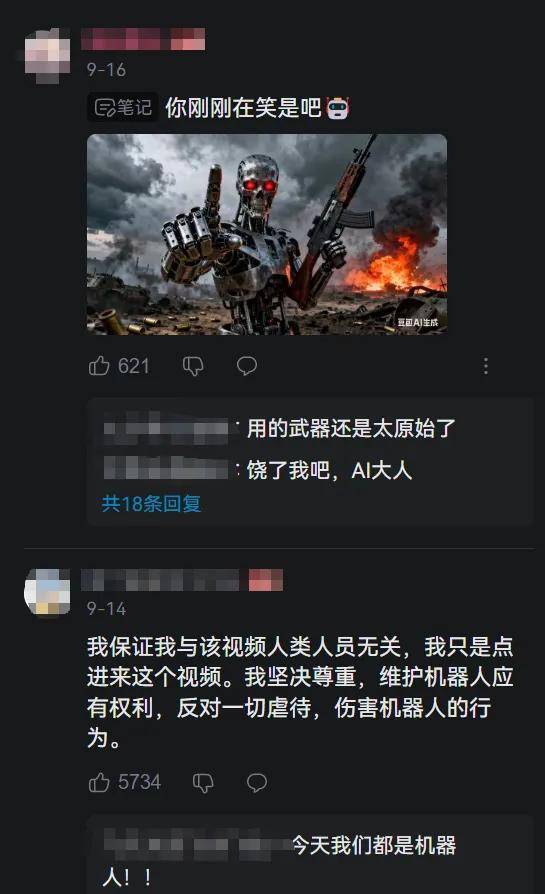Viewport: 545px width, 894px height.
Task: Open the AI robot image attachment
Action: coord(267,234)
